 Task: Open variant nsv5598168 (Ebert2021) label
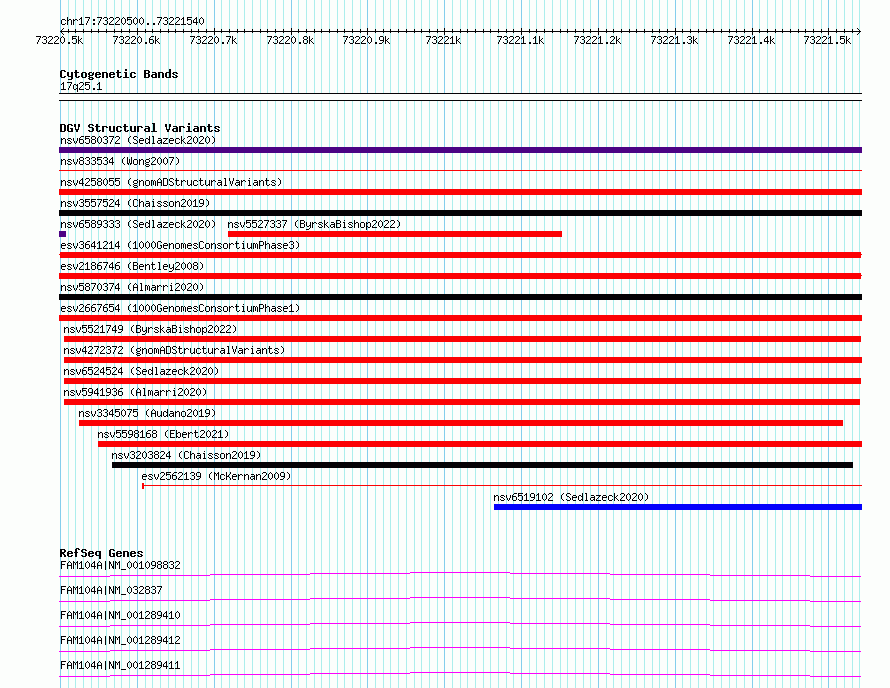[163, 434]
